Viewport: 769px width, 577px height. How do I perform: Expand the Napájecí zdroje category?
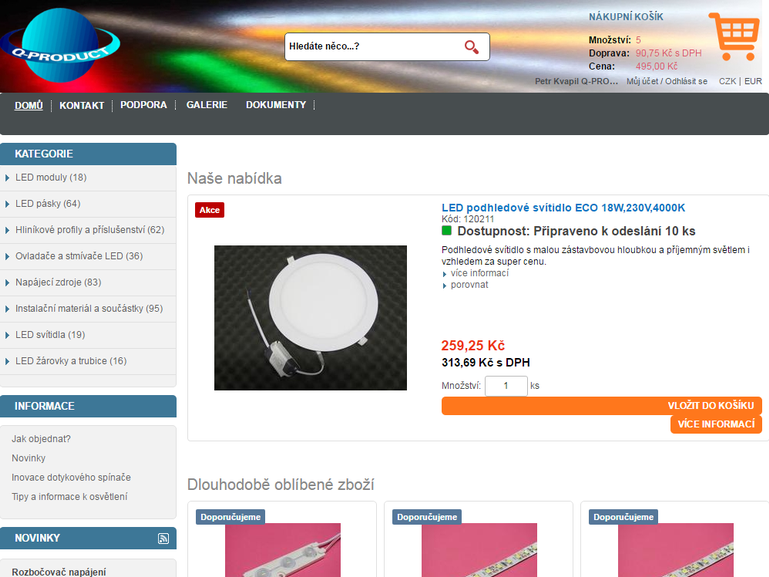58,282
